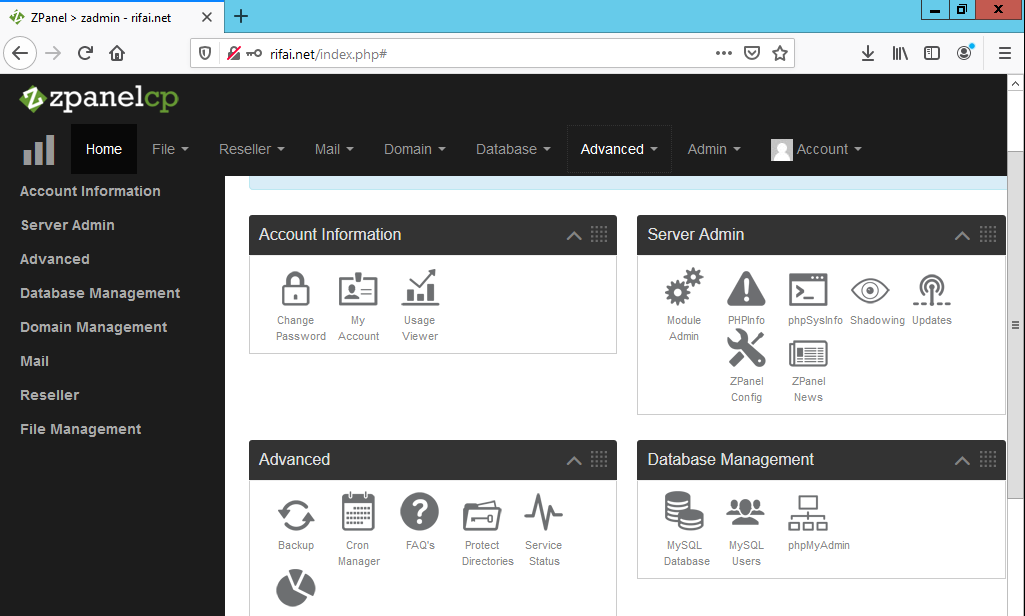1025x616 pixels.
Task: Open the Updates antenna icon
Action: [932, 290]
